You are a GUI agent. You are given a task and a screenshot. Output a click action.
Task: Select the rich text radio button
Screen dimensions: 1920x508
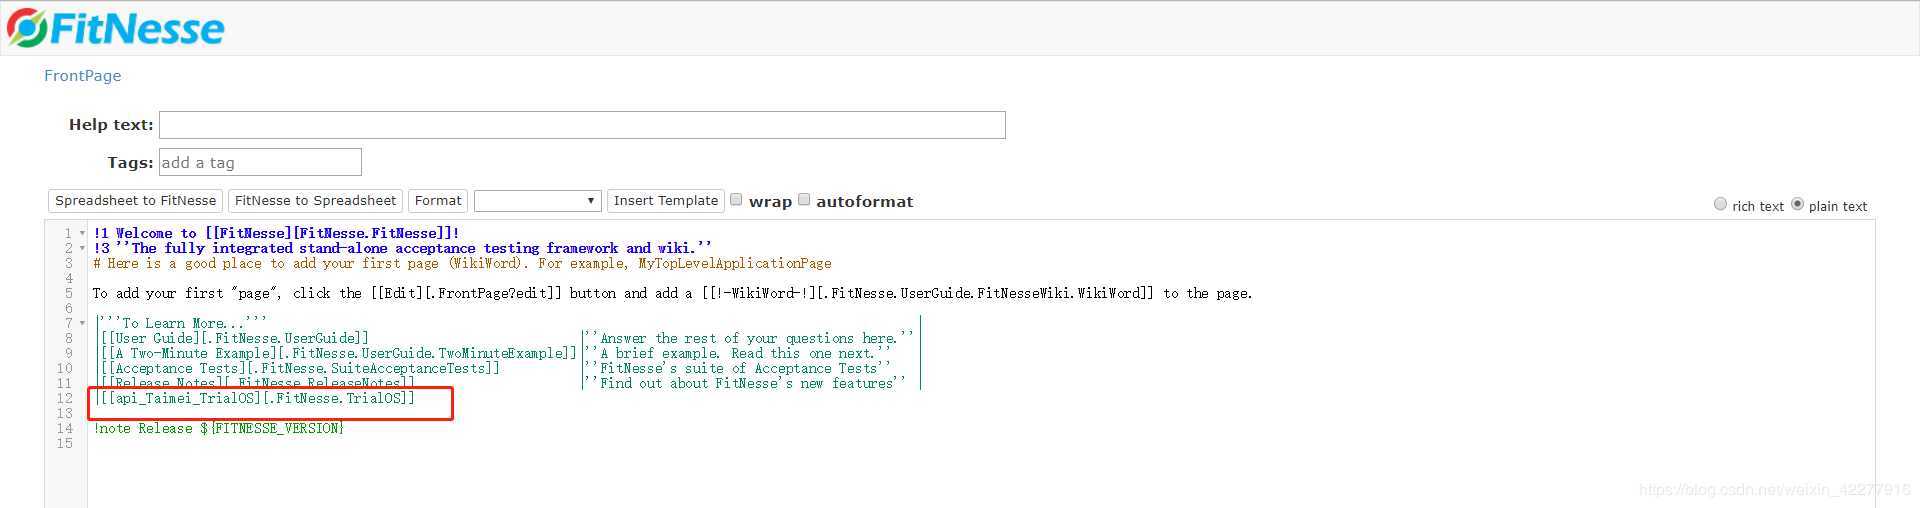[x=1720, y=204]
